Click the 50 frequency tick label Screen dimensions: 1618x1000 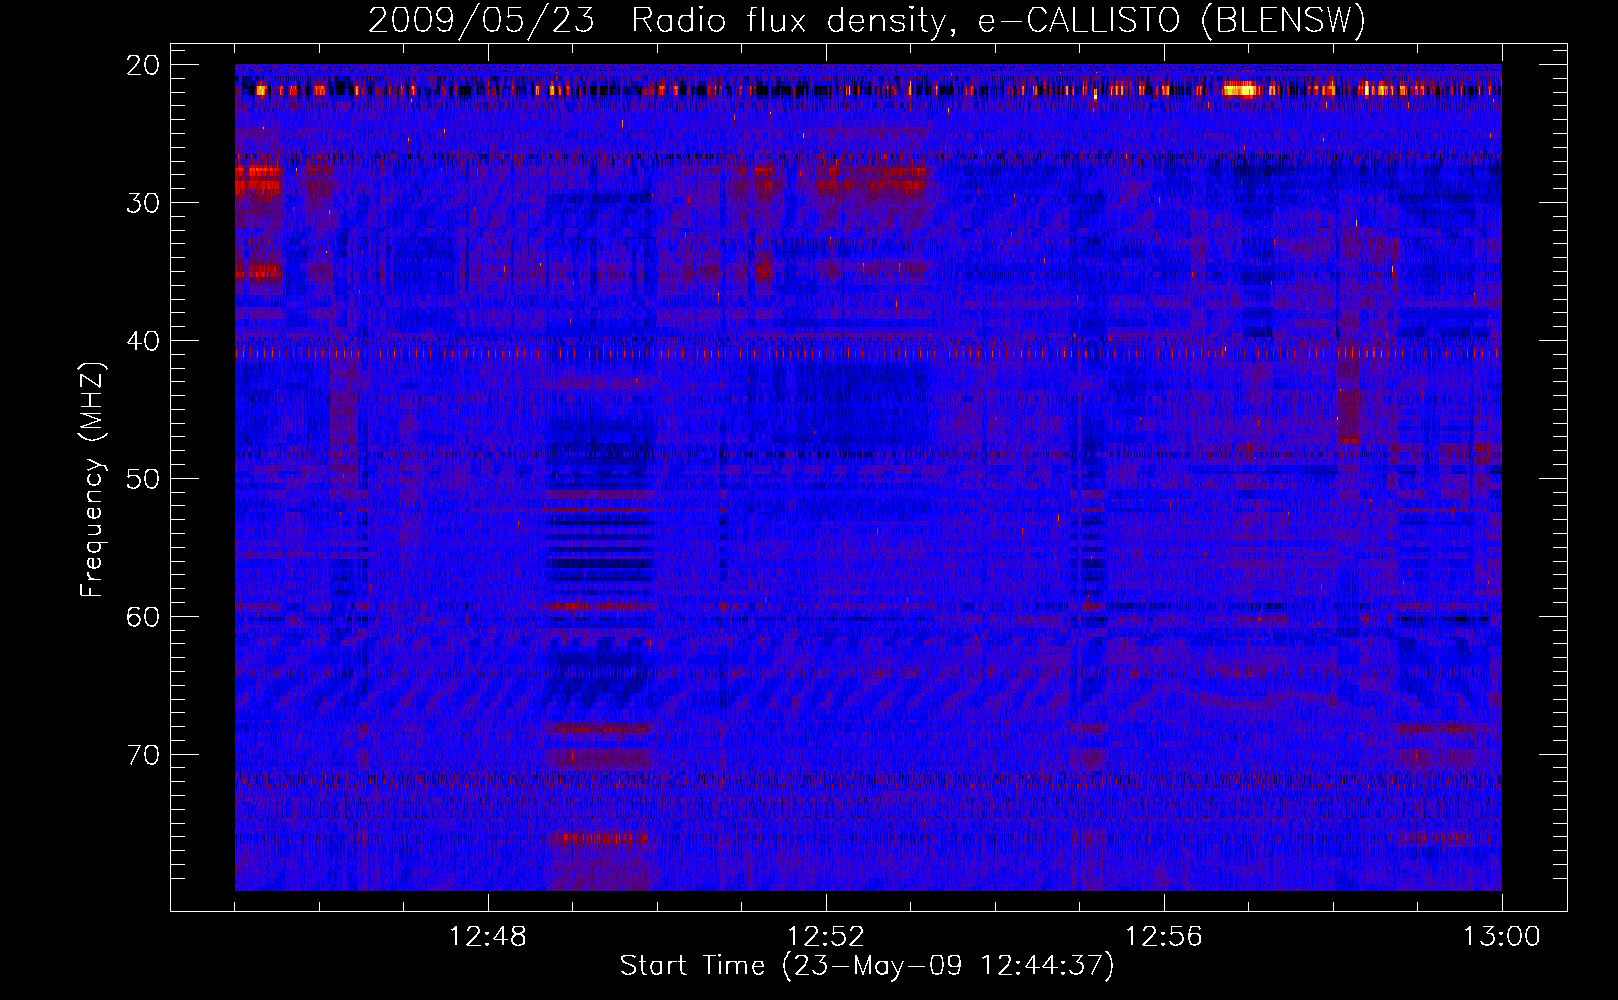(143, 479)
